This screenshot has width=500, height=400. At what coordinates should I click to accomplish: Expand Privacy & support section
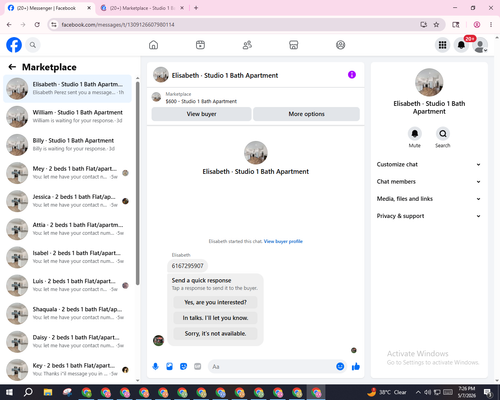pos(429,216)
